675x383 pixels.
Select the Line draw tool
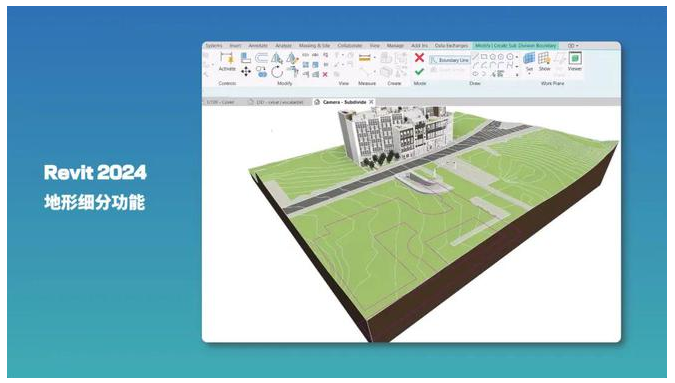pyautogui.click(x=475, y=56)
